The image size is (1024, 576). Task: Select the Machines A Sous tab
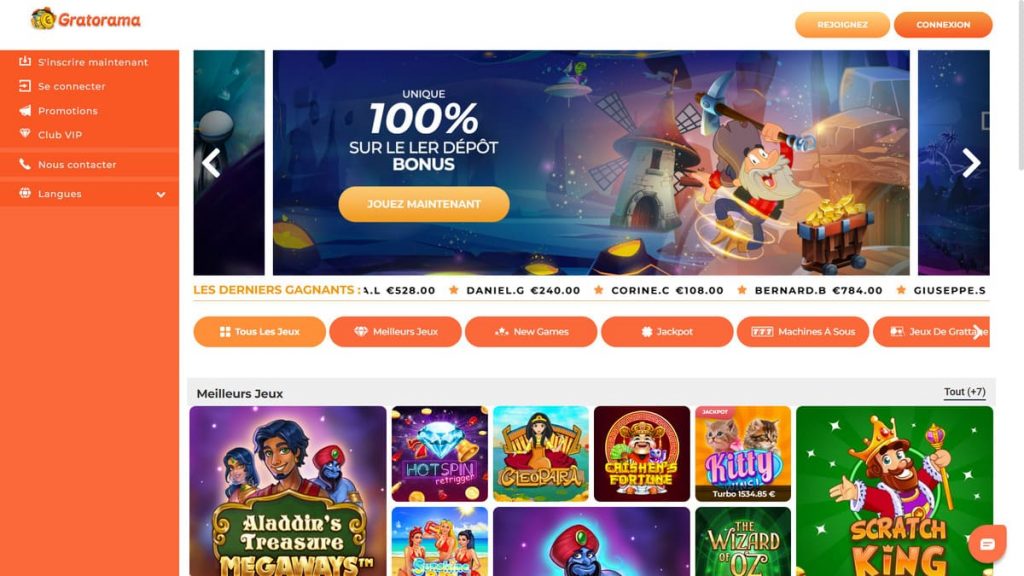803,332
